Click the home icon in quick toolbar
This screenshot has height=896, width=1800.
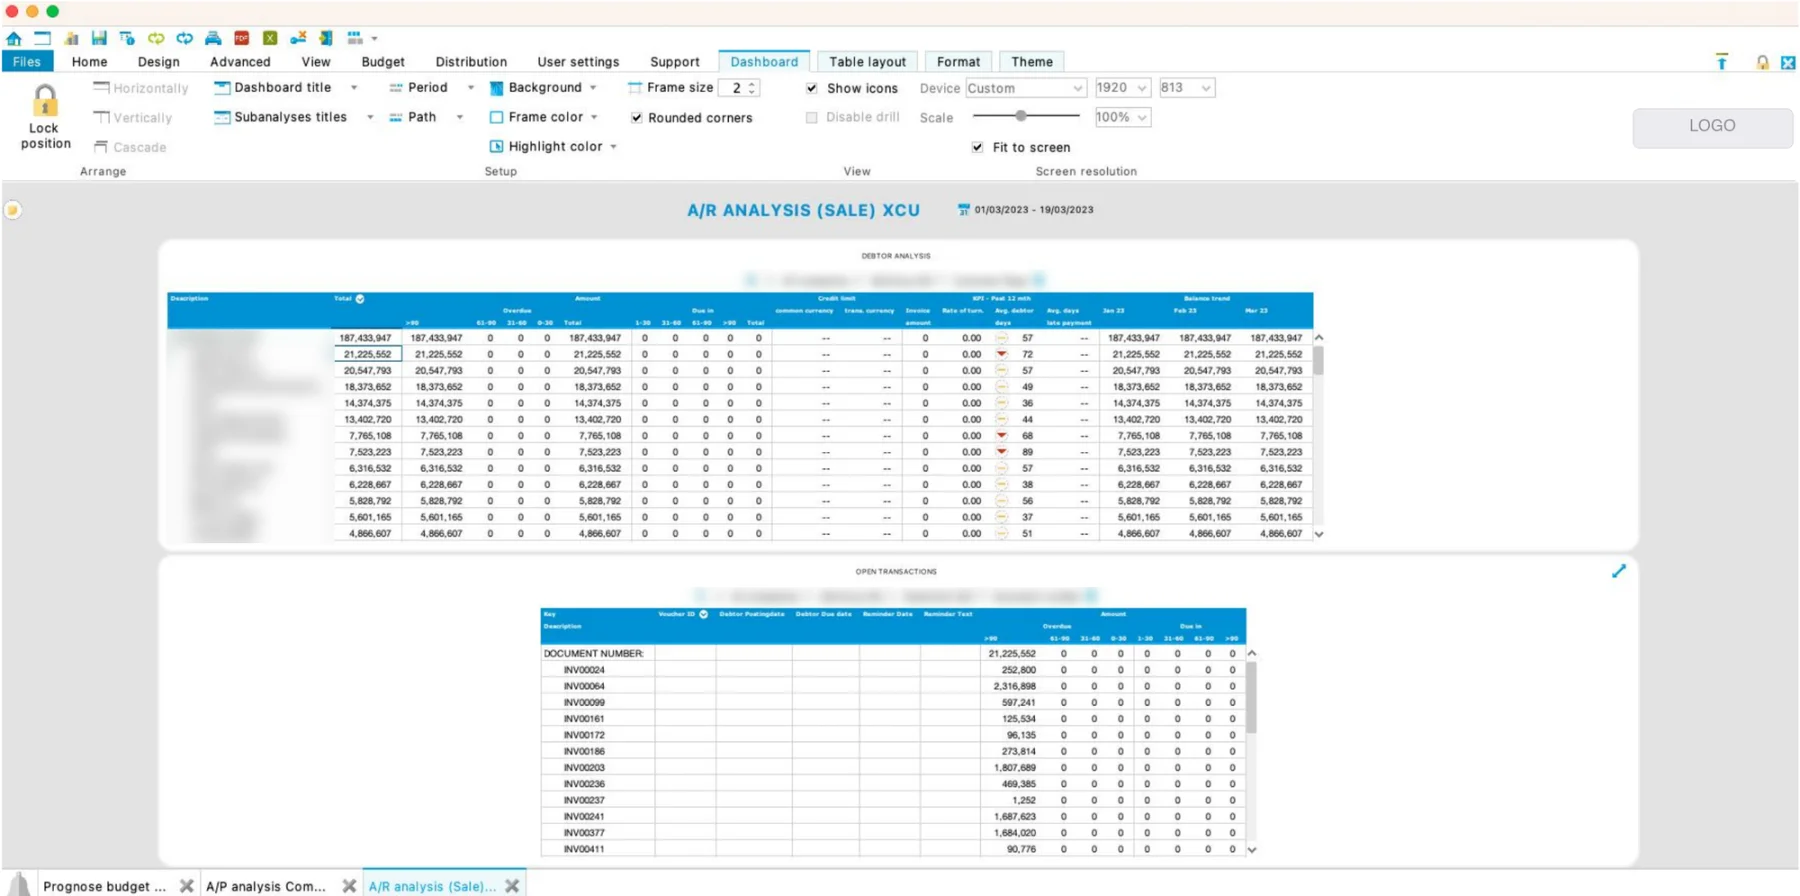pos(14,38)
